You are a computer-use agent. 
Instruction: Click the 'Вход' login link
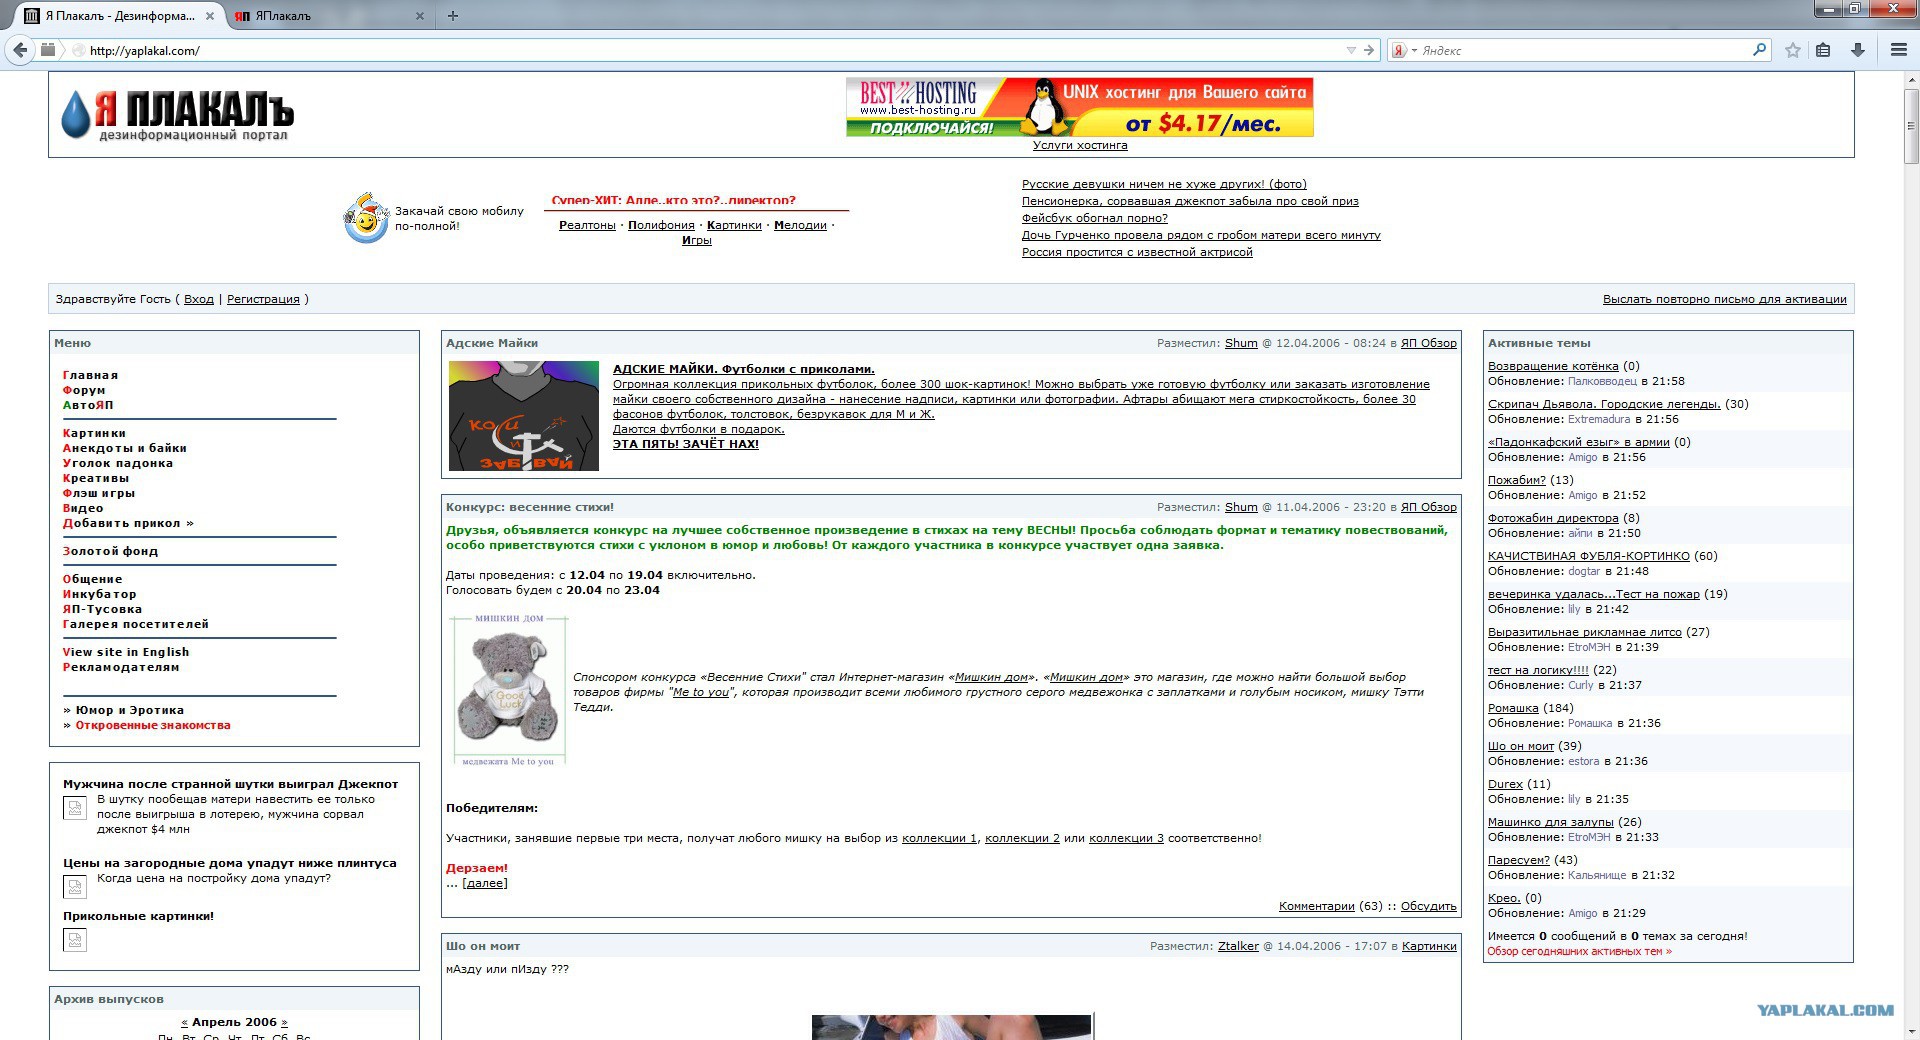click(199, 299)
